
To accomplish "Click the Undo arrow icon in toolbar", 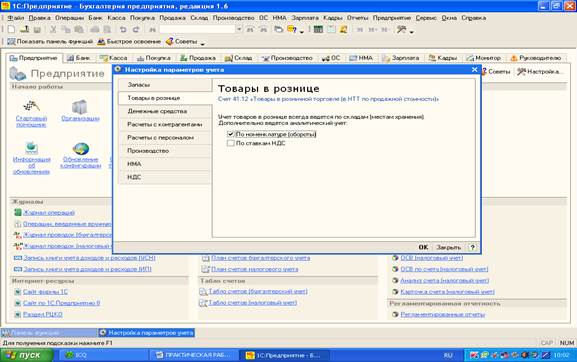I will click(123, 29).
